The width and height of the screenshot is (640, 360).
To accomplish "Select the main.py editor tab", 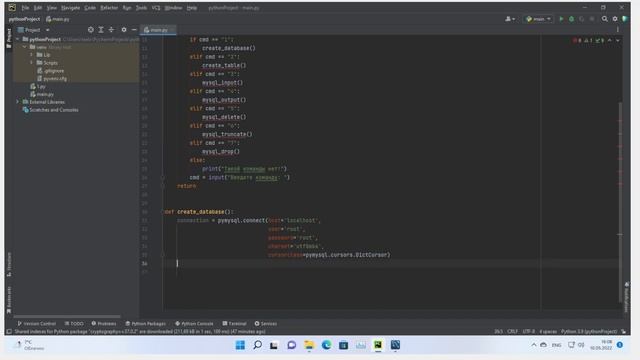I will click(x=158, y=30).
